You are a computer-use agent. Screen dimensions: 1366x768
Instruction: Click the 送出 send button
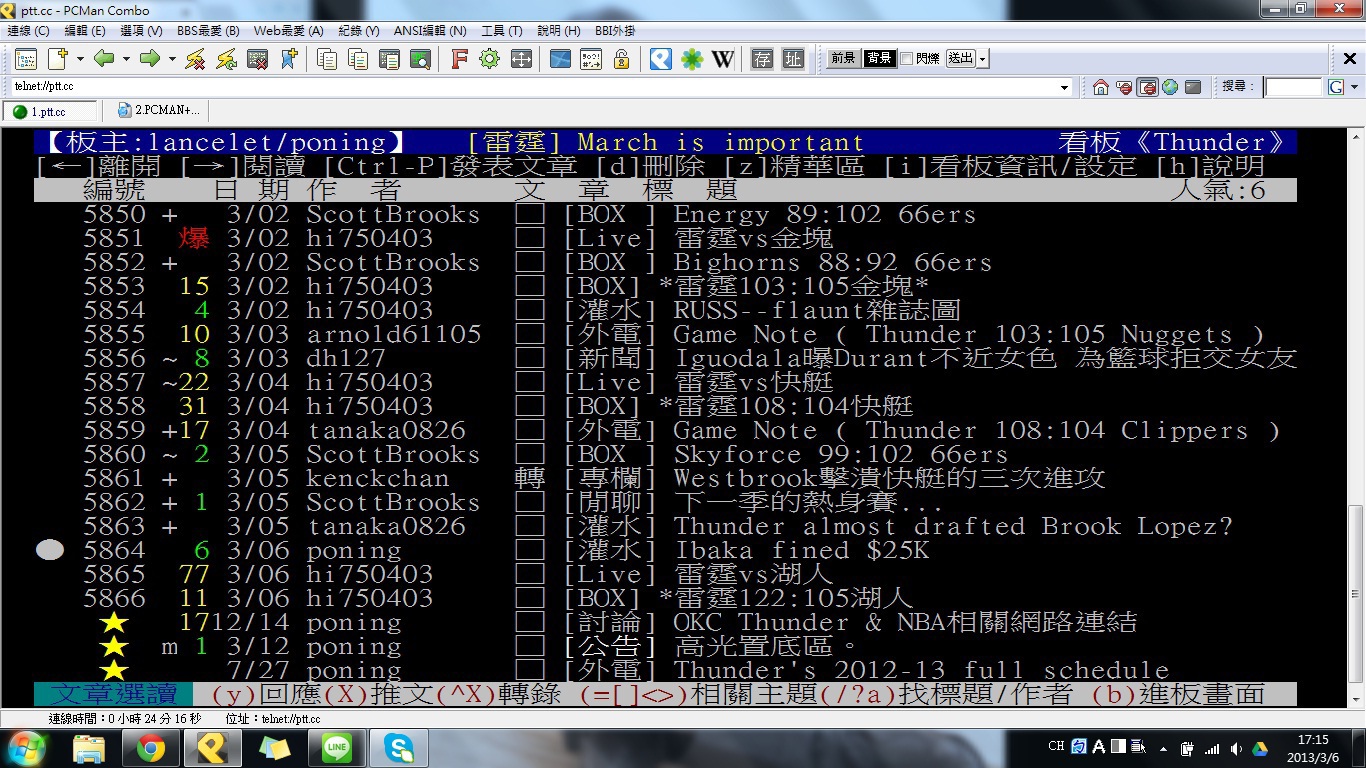point(960,59)
